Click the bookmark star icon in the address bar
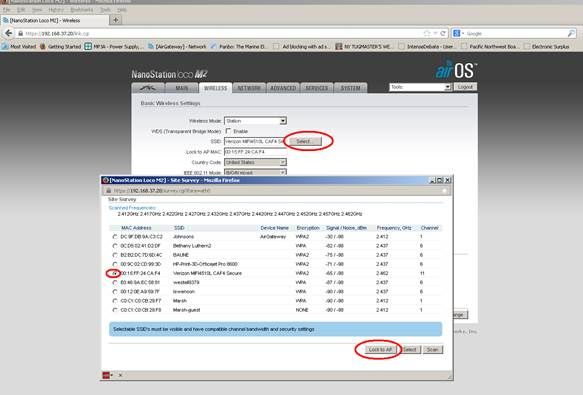Screen dimensions: 583x395 click(x=427, y=33)
